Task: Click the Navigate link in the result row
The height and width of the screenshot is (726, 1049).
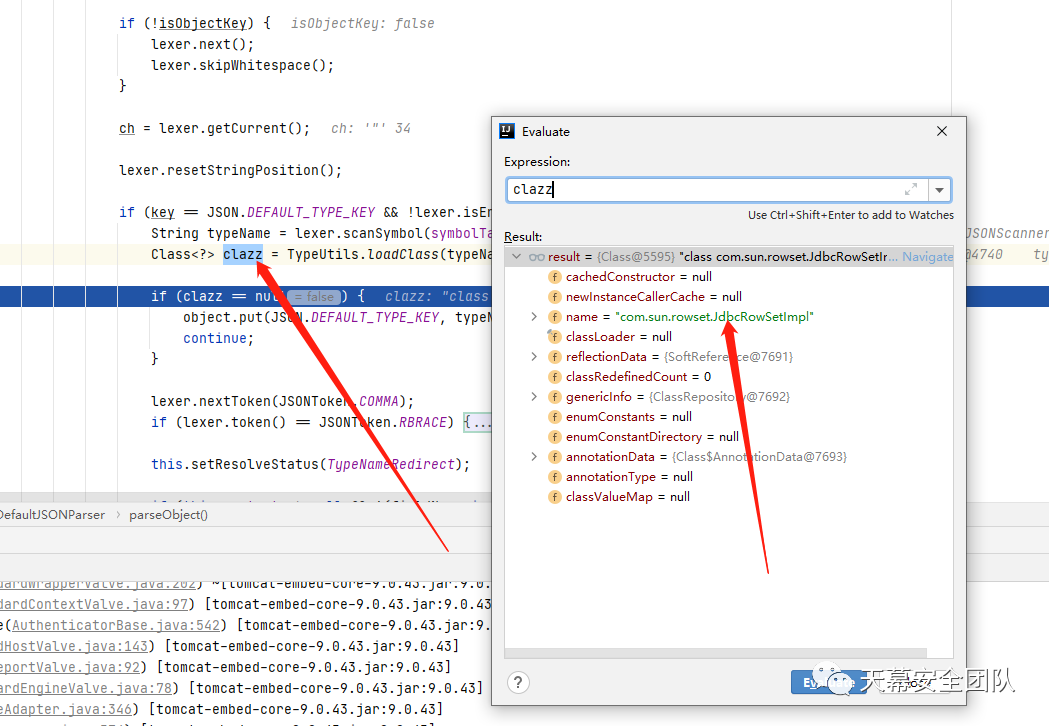Action: pyautogui.click(x=927, y=257)
